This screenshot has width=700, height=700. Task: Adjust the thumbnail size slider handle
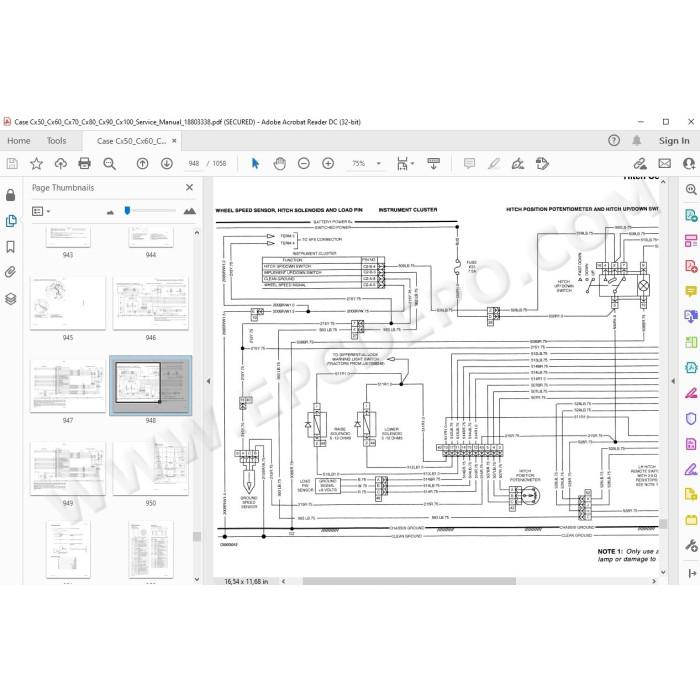pyautogui.click(x=127, y=210)
